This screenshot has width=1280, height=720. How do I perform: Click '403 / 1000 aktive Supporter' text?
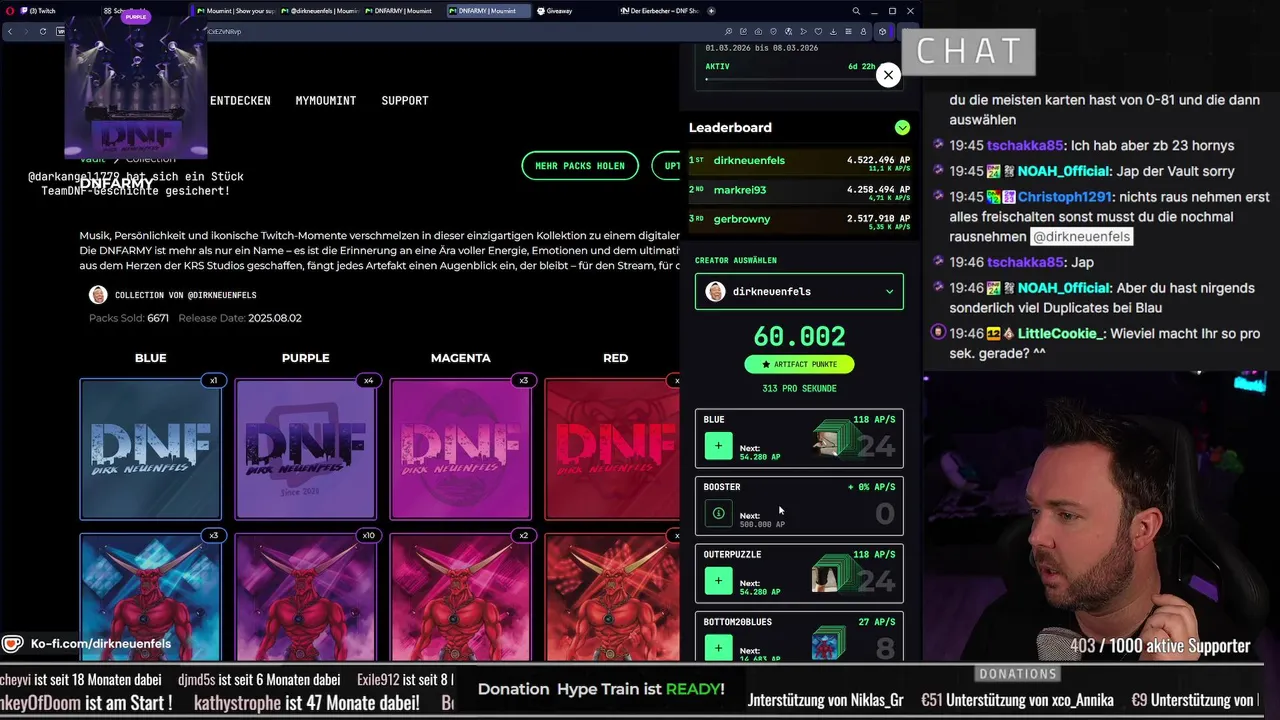1160,646
